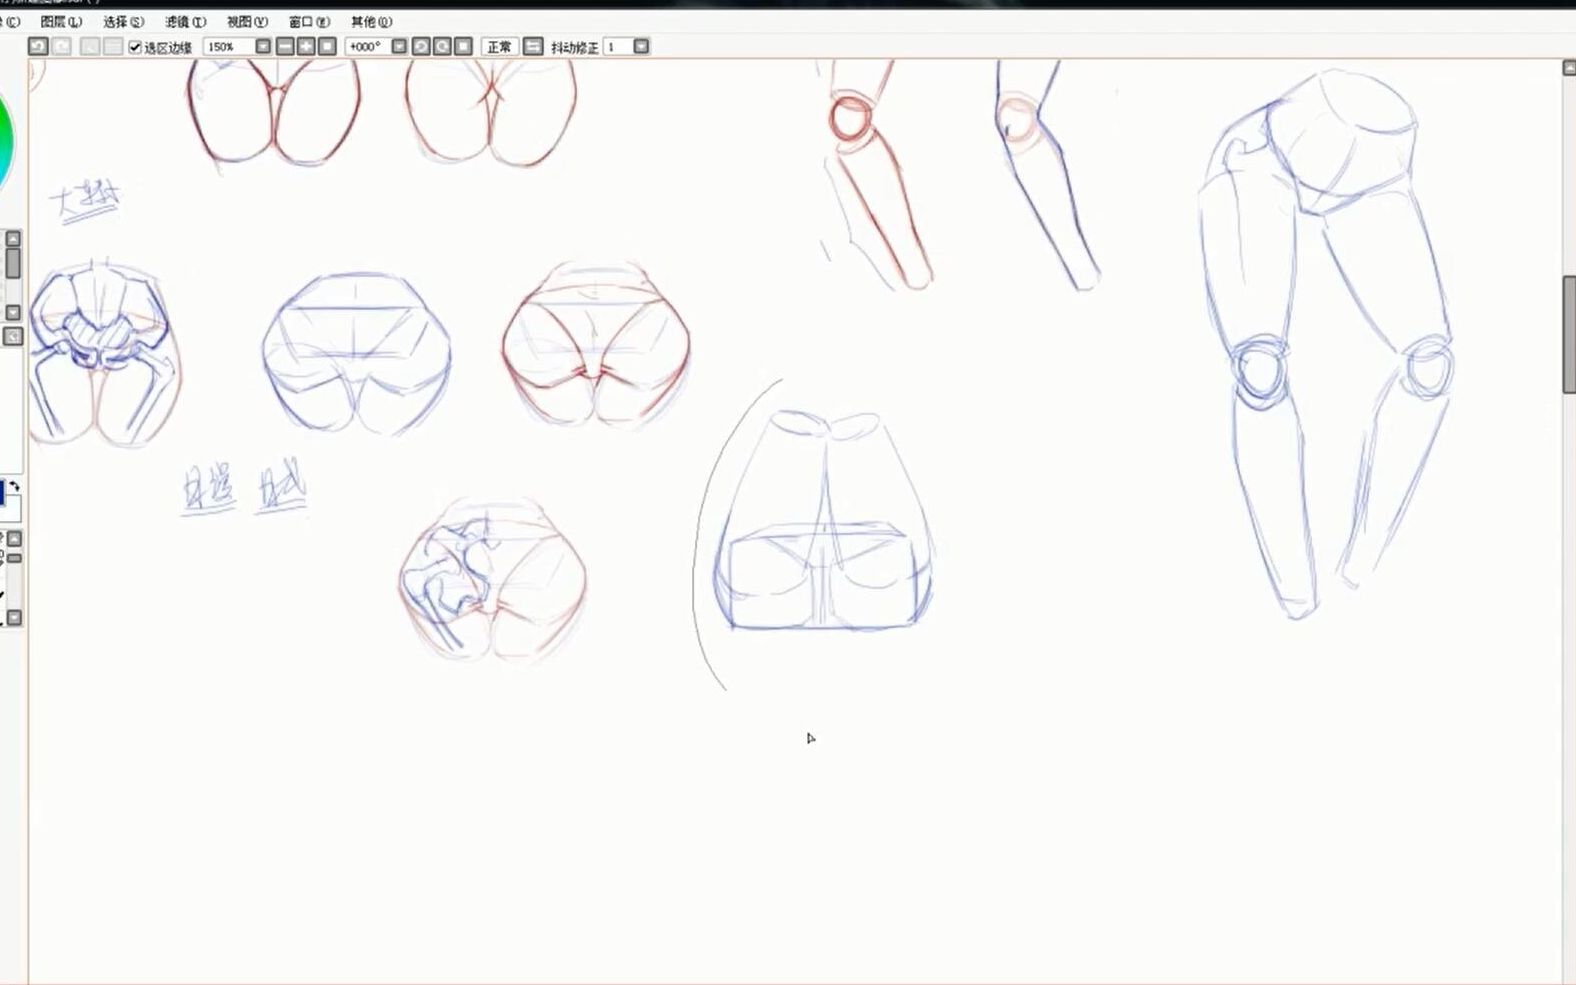
Task: Rotate canvas clockwise icon
Action: pos(442,47)
